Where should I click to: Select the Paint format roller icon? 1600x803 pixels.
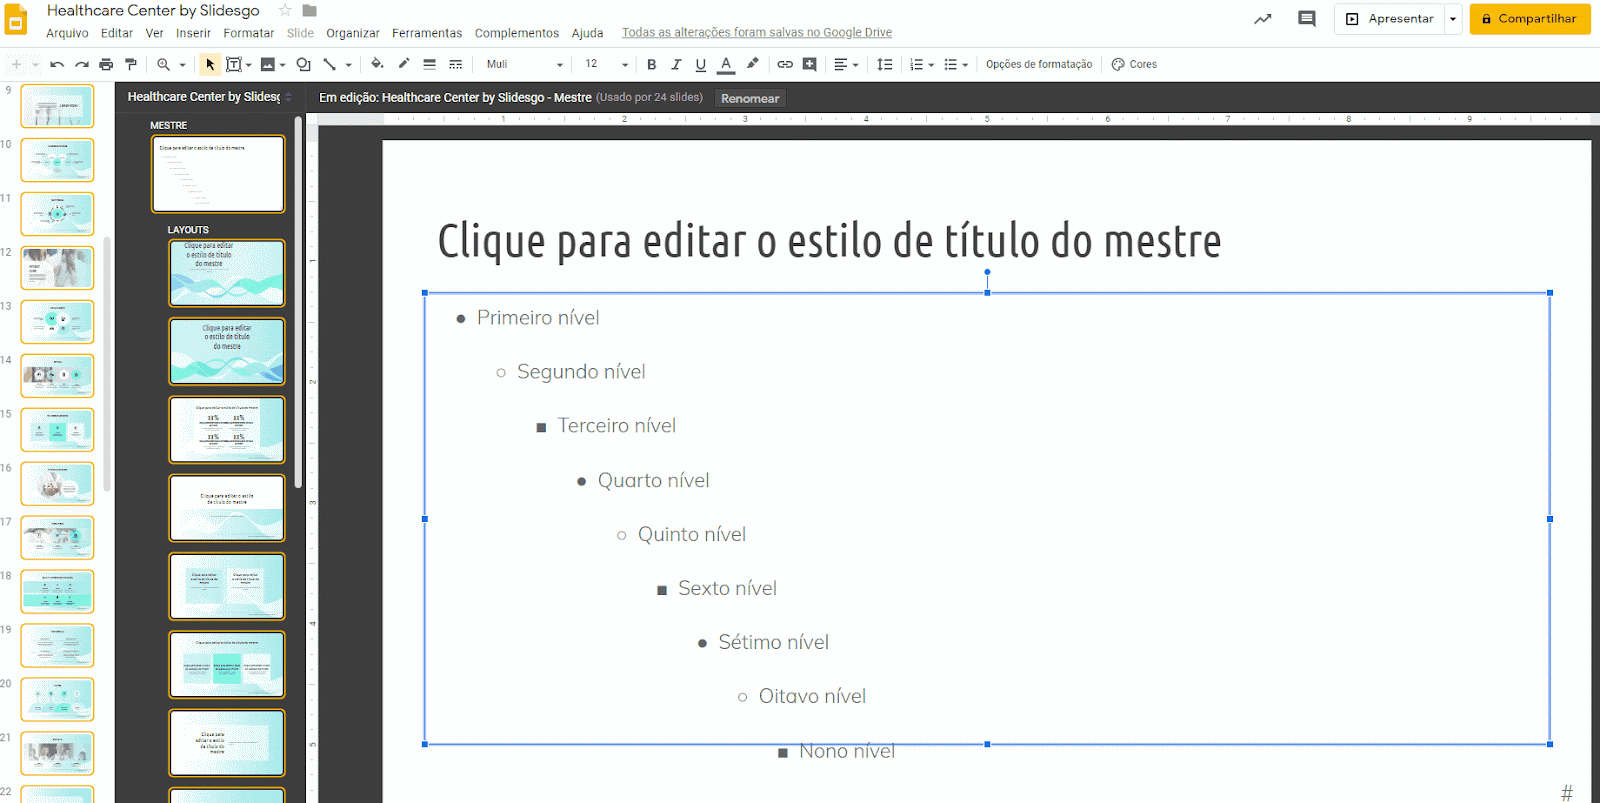pyautogui.click(x=130, y=64)
